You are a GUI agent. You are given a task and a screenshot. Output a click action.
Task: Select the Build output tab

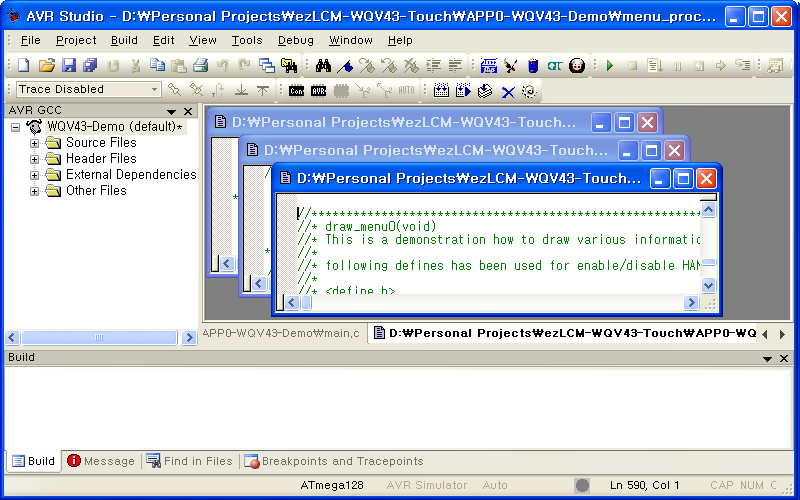pyautogui.click(x=33, y=461)
